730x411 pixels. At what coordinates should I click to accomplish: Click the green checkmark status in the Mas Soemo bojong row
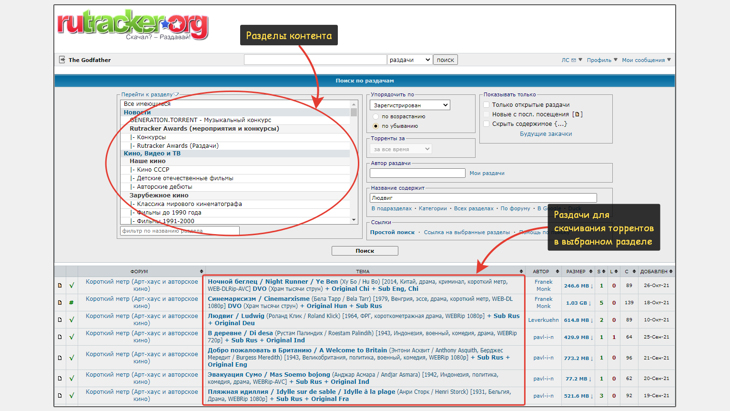72,378
